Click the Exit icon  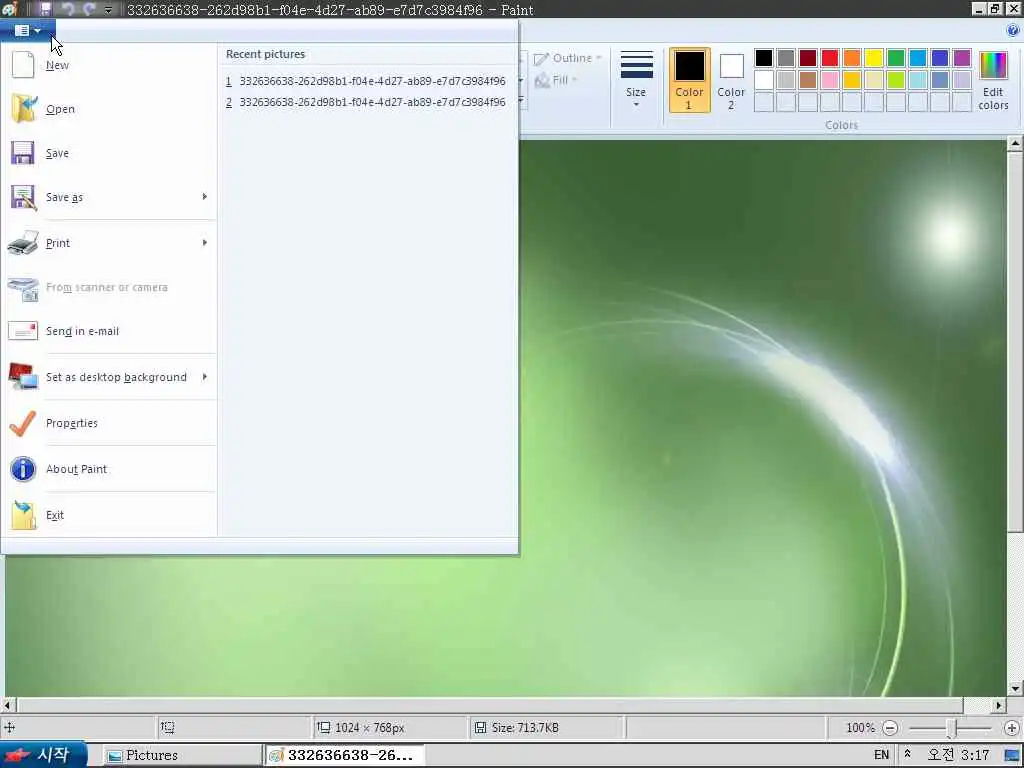(23, 515)
